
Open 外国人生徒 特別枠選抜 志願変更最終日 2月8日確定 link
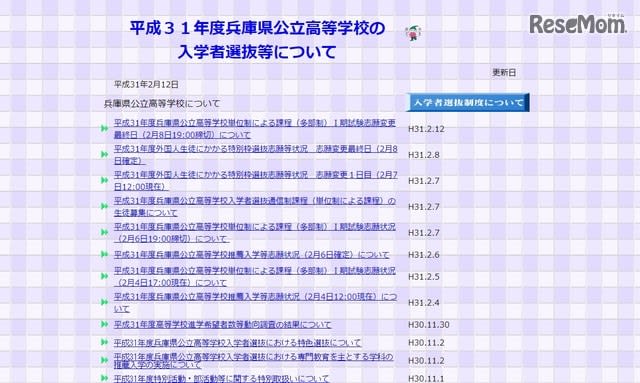pyautogui.click(x=256, y=155)
